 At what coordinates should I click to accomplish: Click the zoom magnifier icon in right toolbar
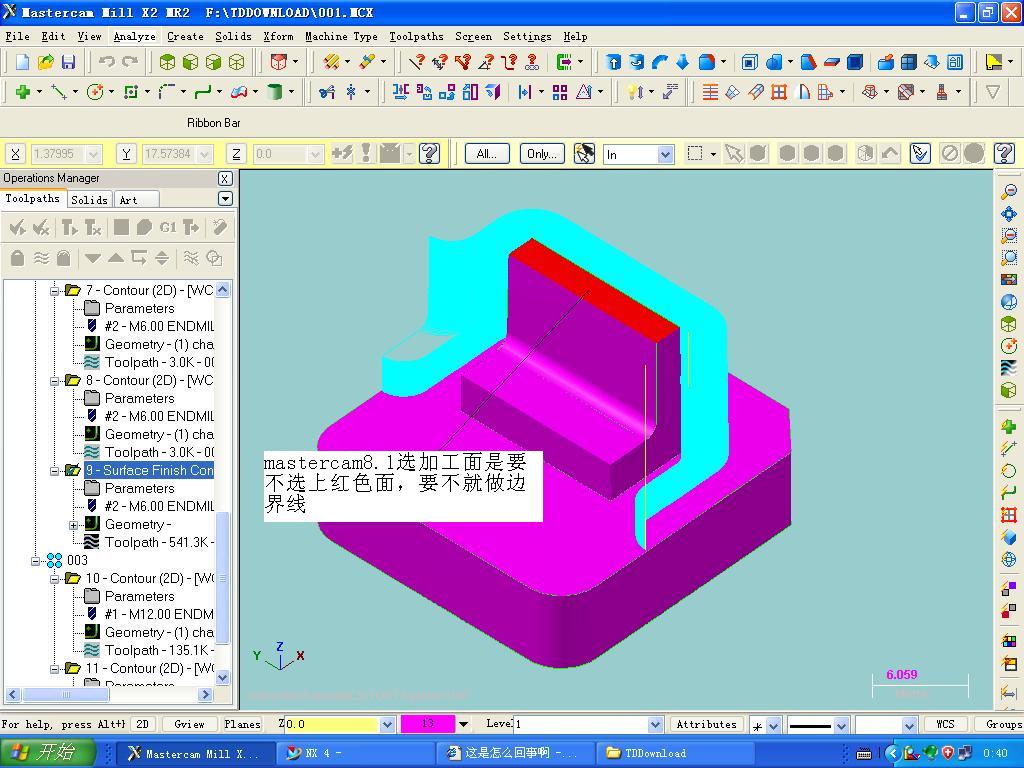1009,191
